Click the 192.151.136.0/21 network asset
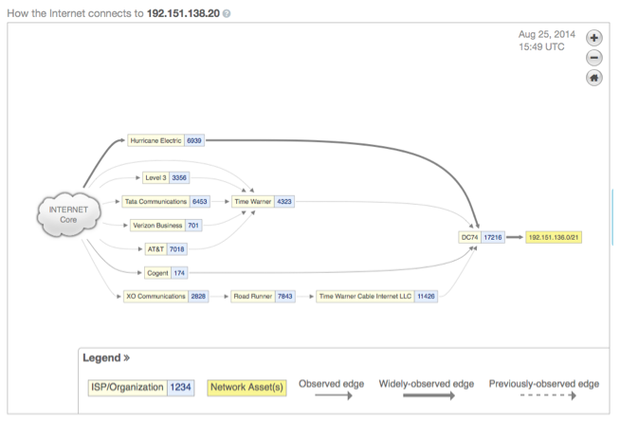Viewport: 620px width, 421px height. (554, 238)
